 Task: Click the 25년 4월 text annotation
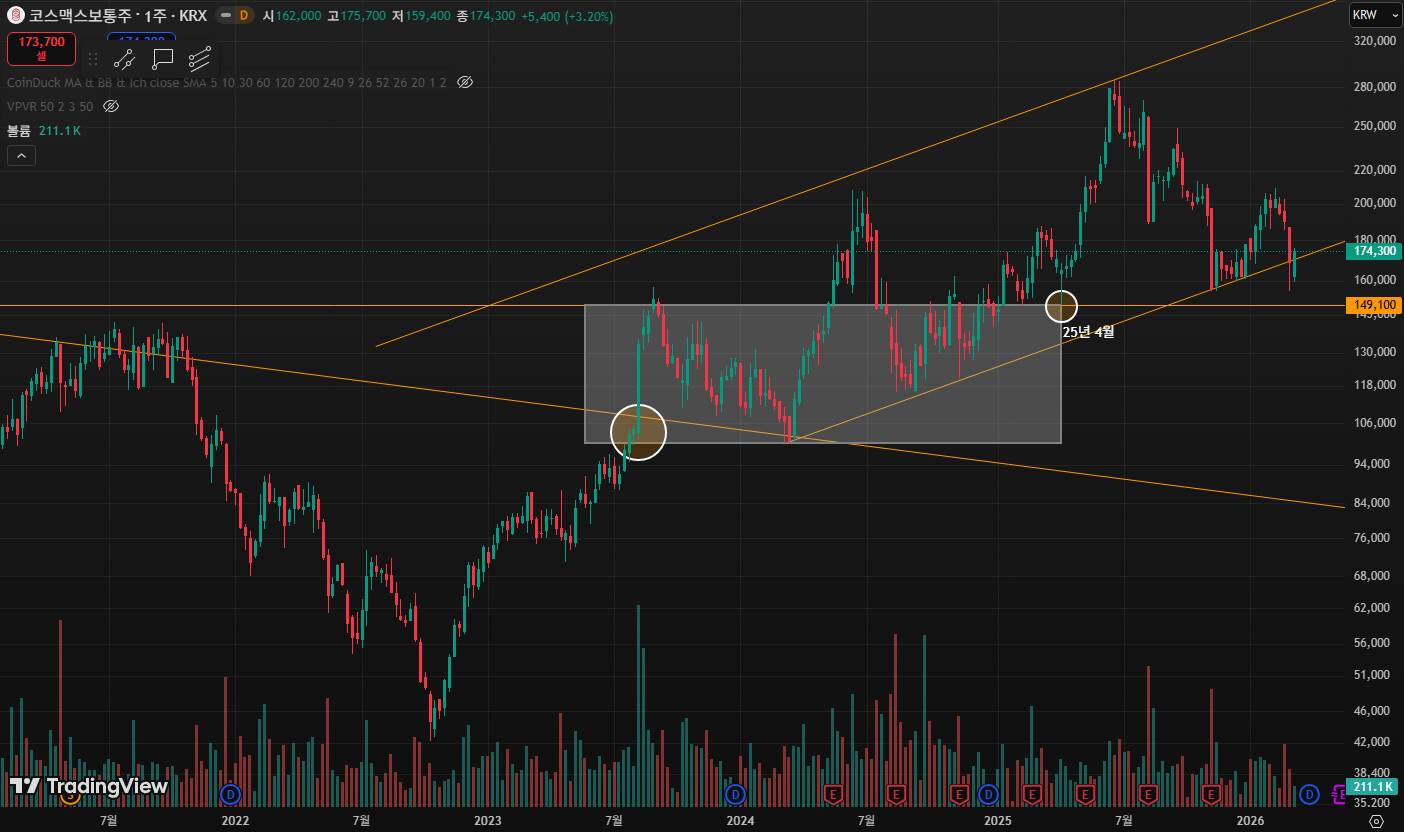click(x=1088, y=332)
